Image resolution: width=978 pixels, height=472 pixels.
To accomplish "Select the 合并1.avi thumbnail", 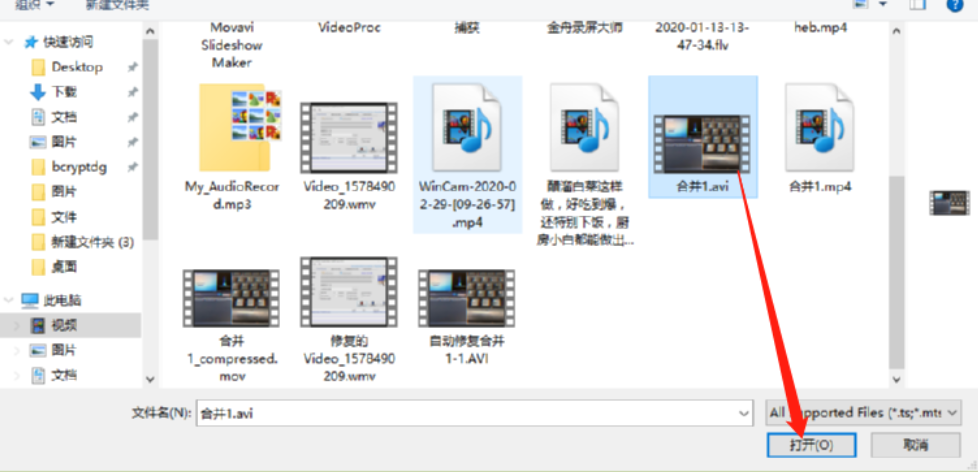I will pos(702,144).
